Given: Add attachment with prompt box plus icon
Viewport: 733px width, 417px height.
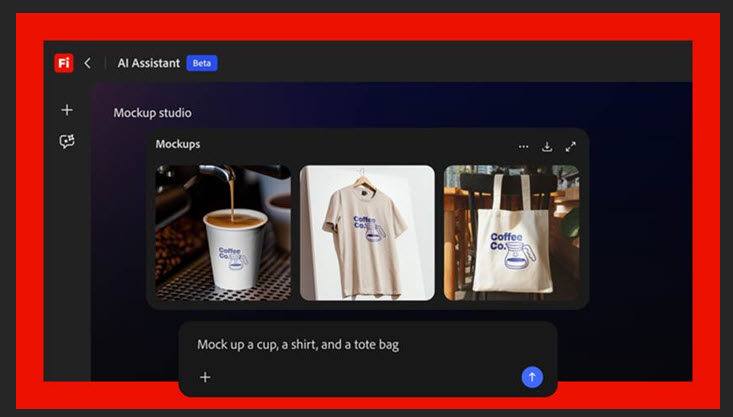Looking at the screenshot, I should (205, 377).
